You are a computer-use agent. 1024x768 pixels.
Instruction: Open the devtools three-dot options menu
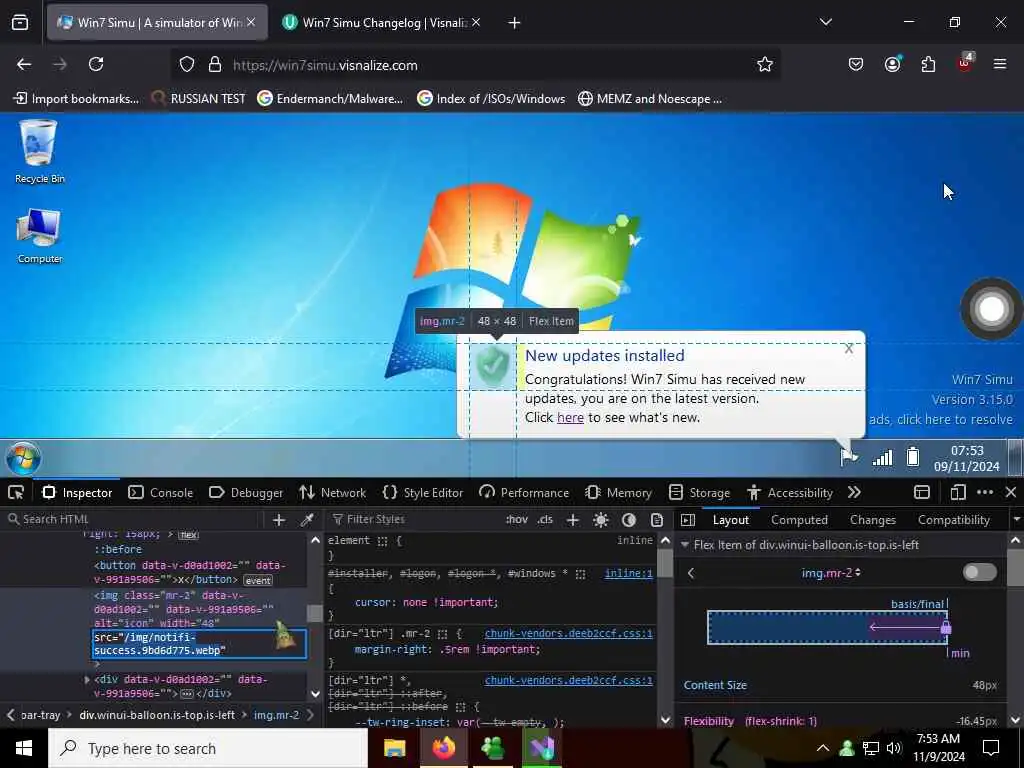coord(985,492)
